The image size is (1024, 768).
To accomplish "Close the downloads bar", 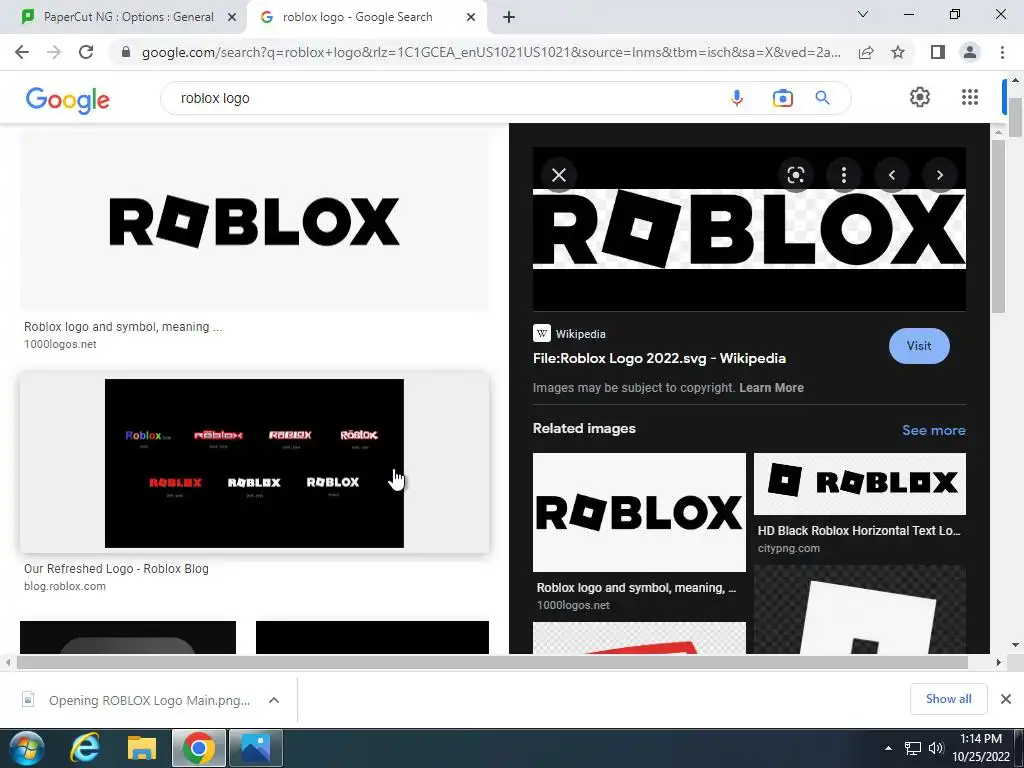I will click(x=1006, y=699).
